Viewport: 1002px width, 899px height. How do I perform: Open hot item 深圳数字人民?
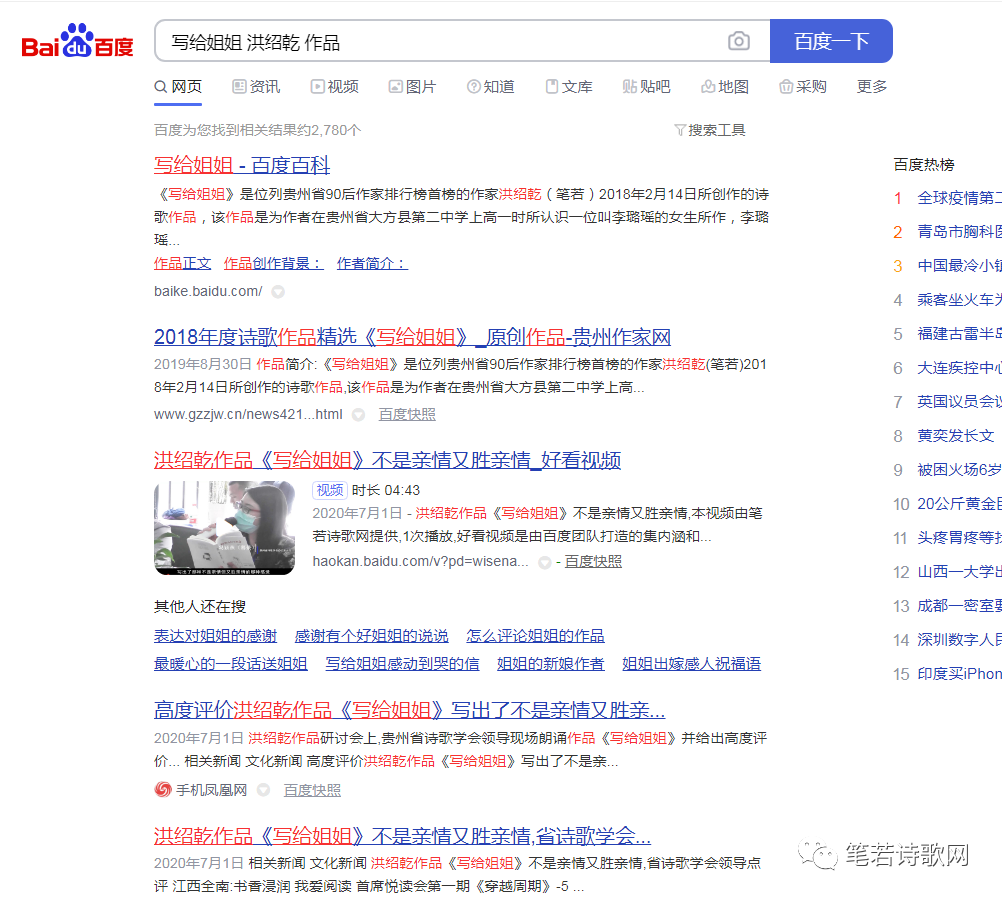point(959,640)
